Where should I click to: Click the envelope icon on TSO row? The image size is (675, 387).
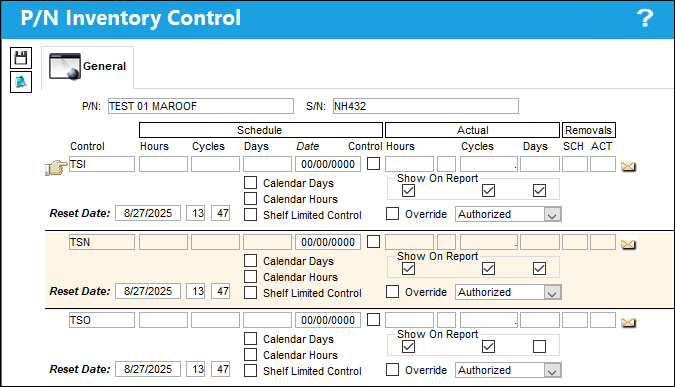tap(628, 322)
